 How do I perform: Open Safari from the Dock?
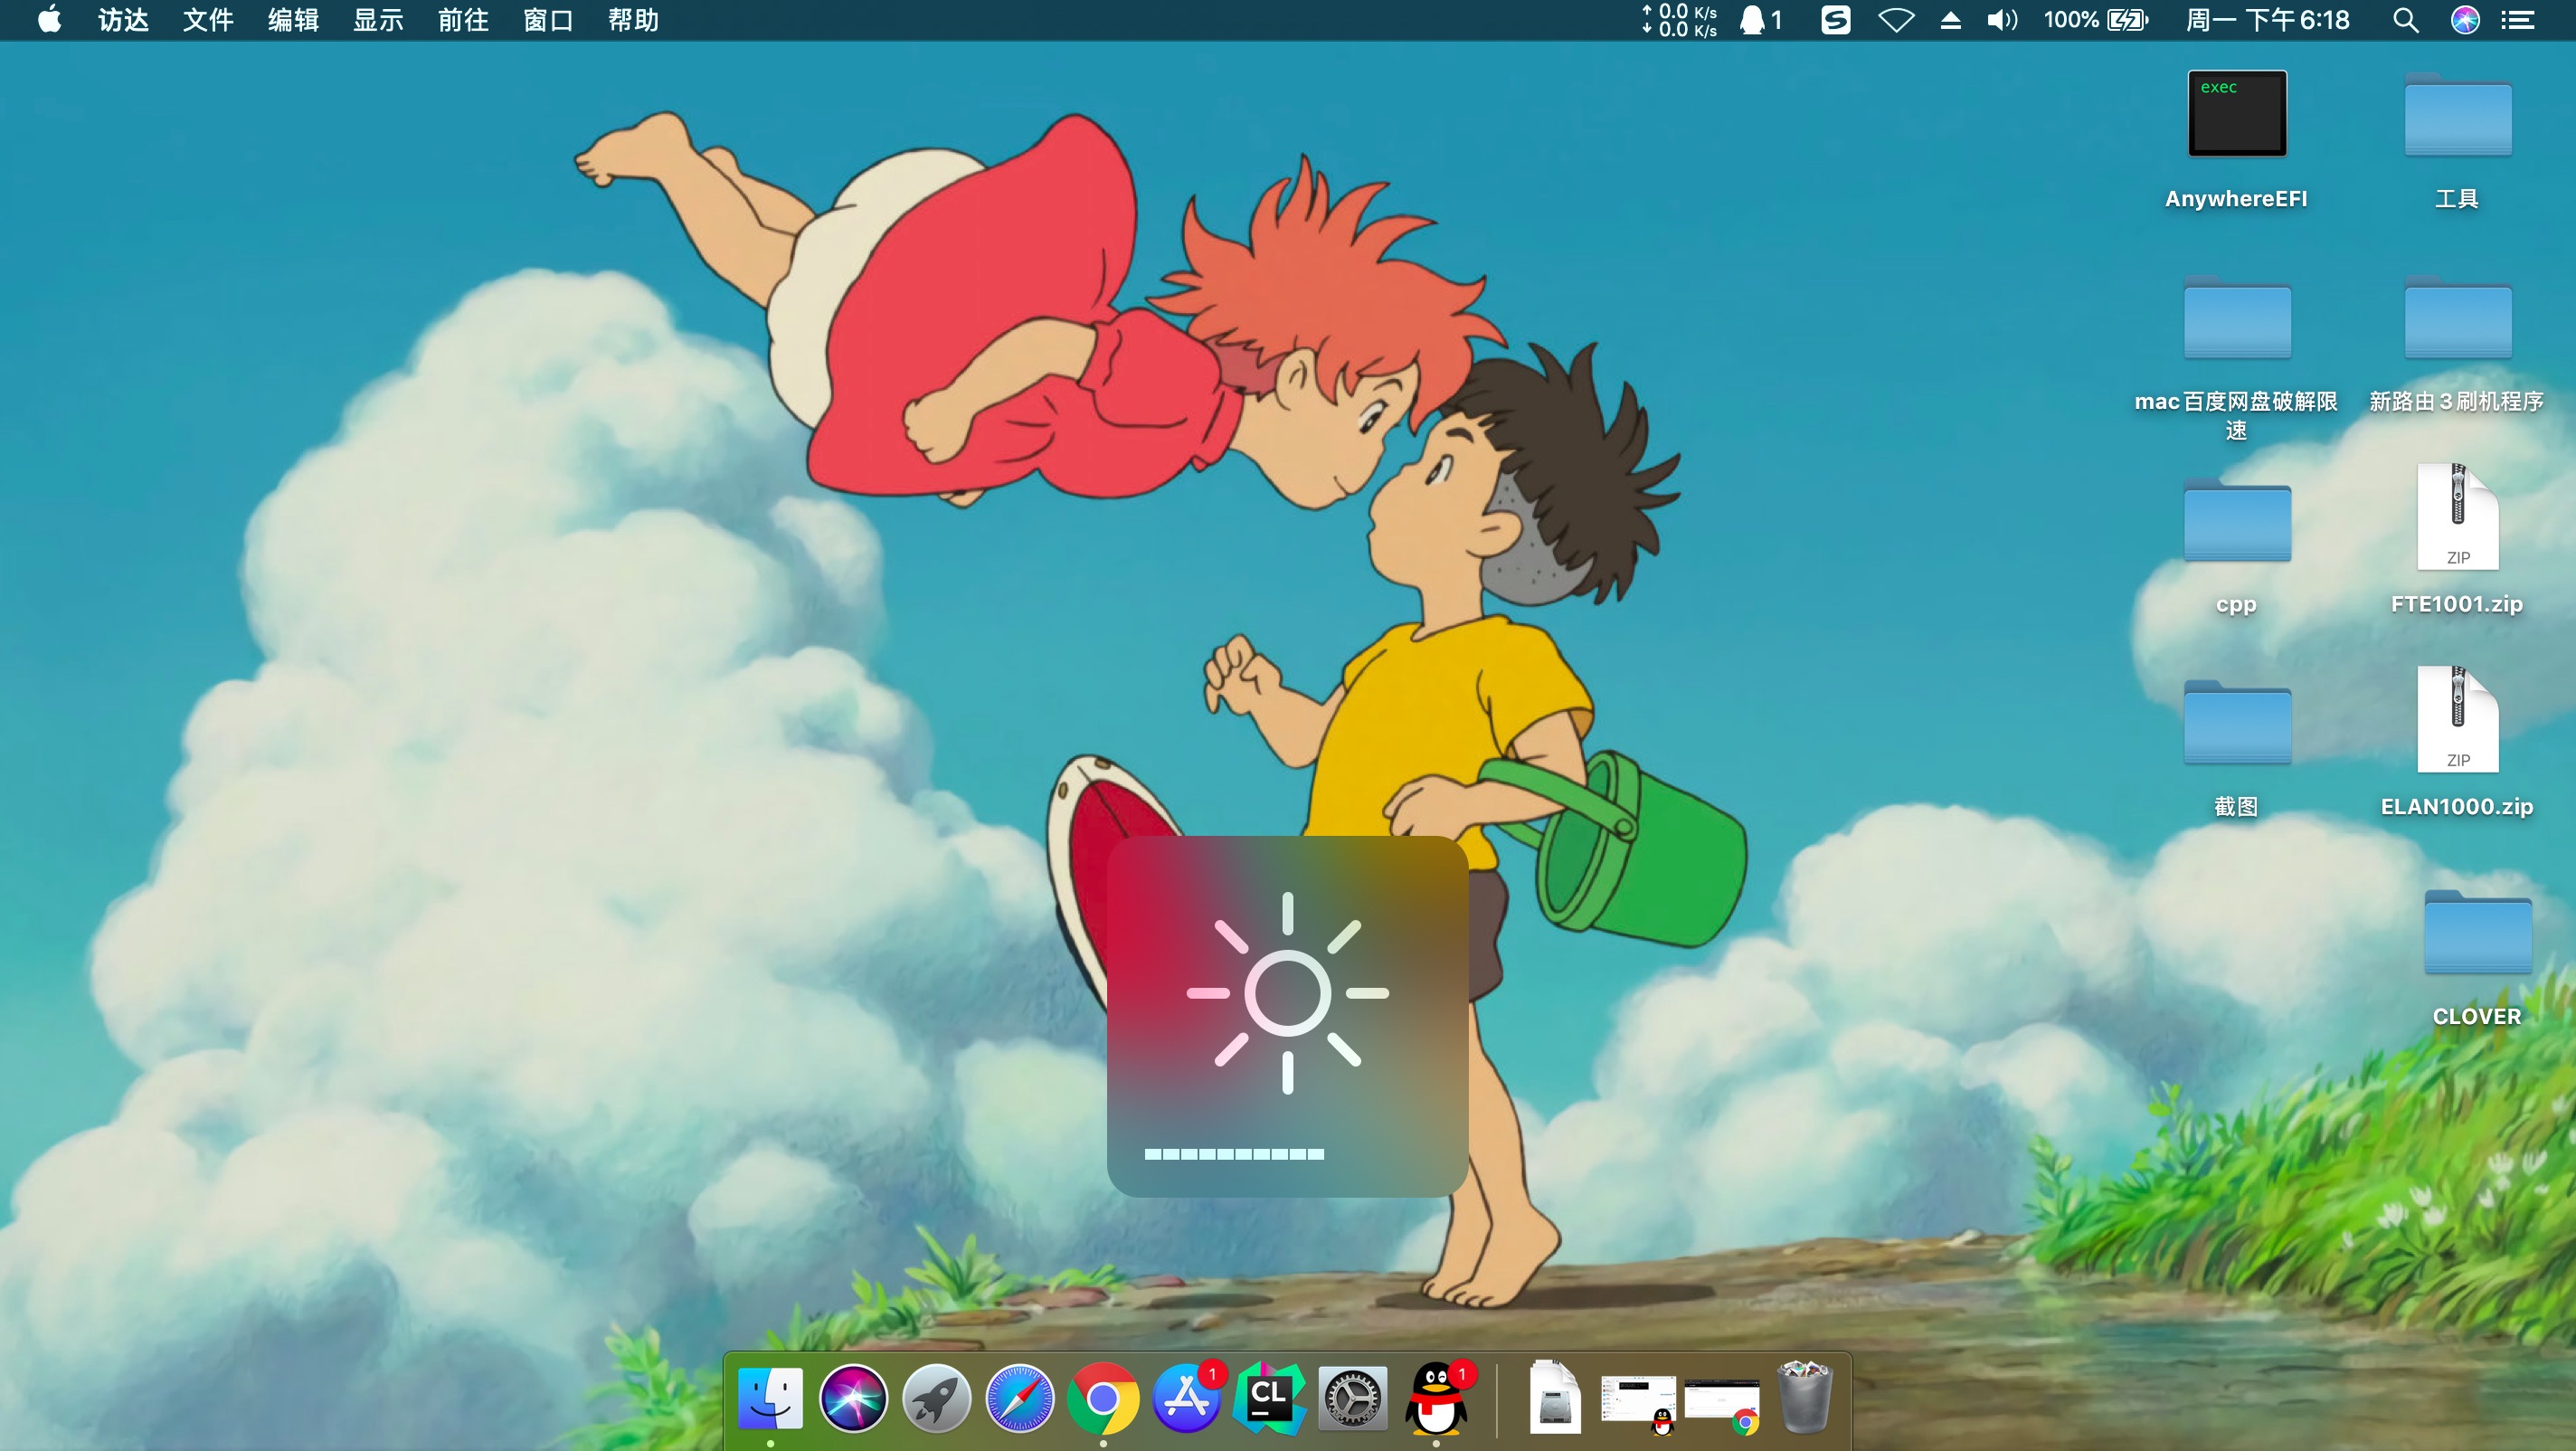(x=1019, y=1399)
